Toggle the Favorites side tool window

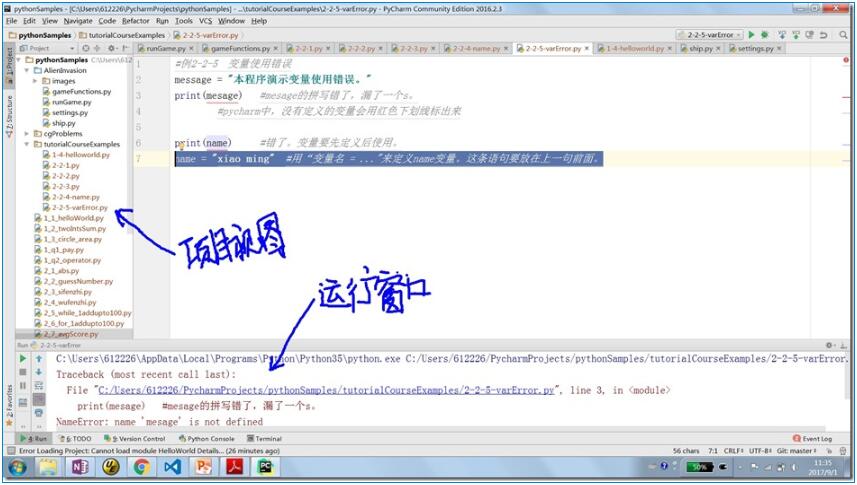coord(9,405)
